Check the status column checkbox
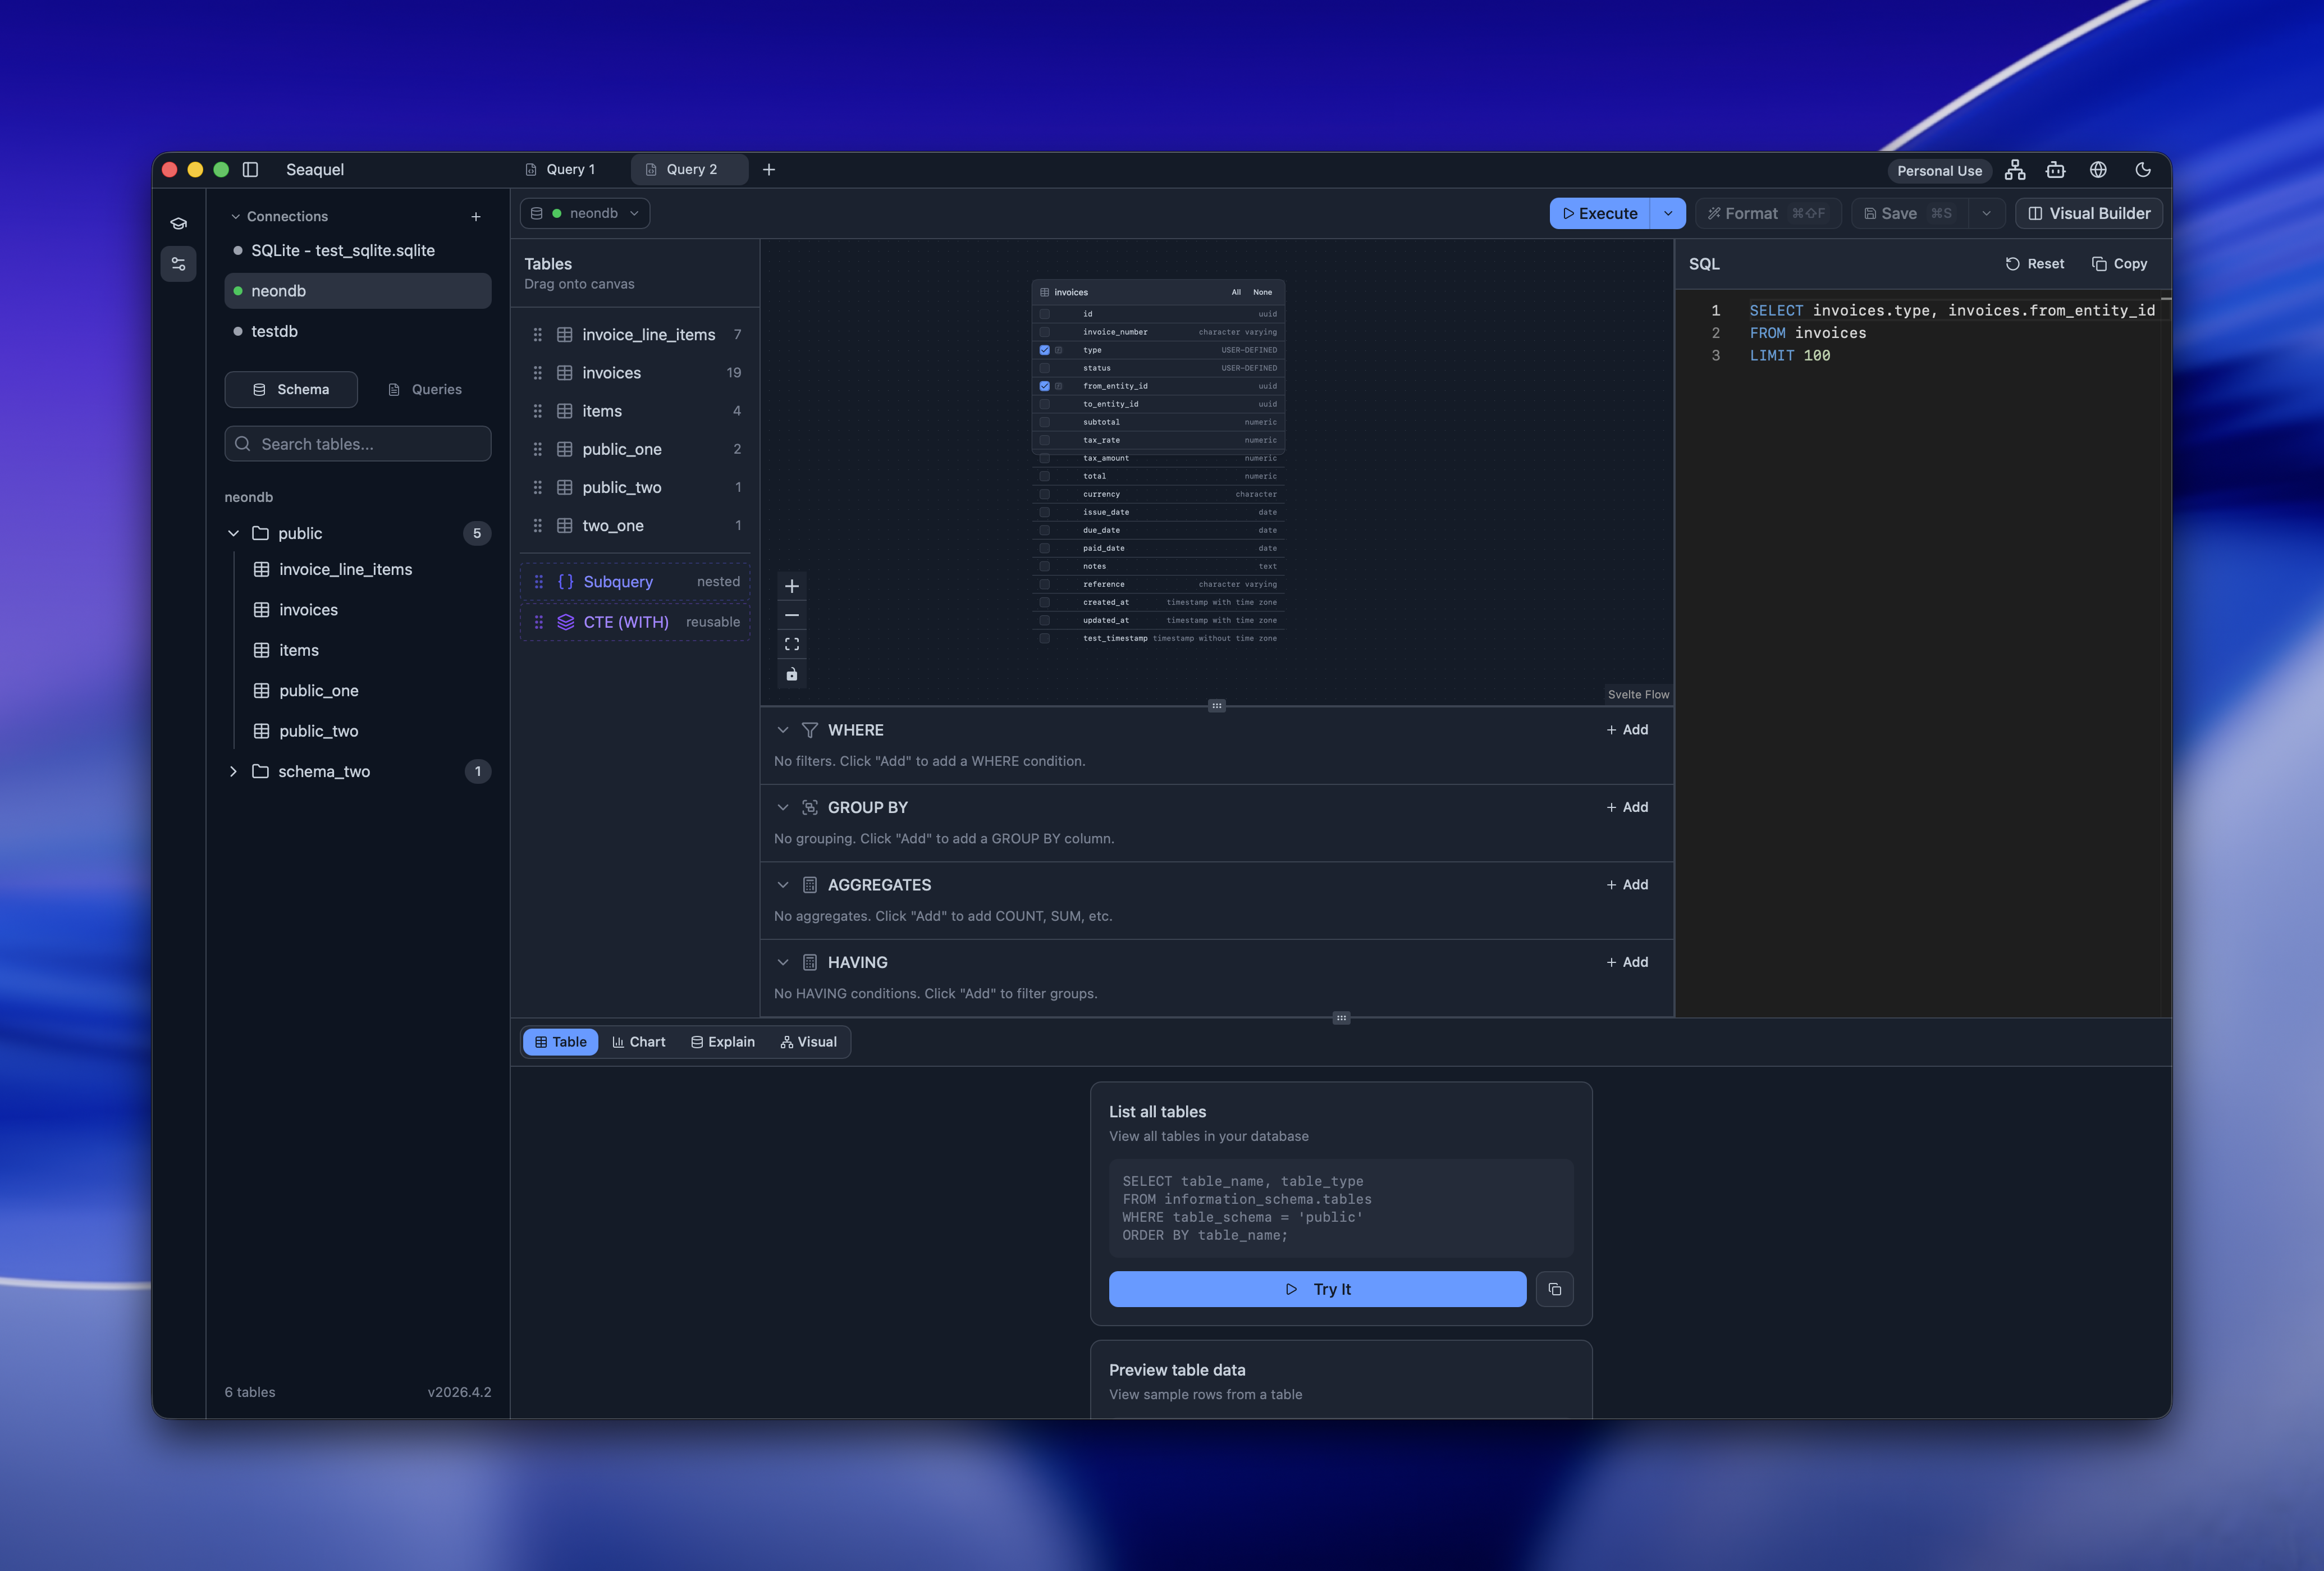Image resolution: width=2324 pixels, height=1571 pixels. (x=1044, y=368)
